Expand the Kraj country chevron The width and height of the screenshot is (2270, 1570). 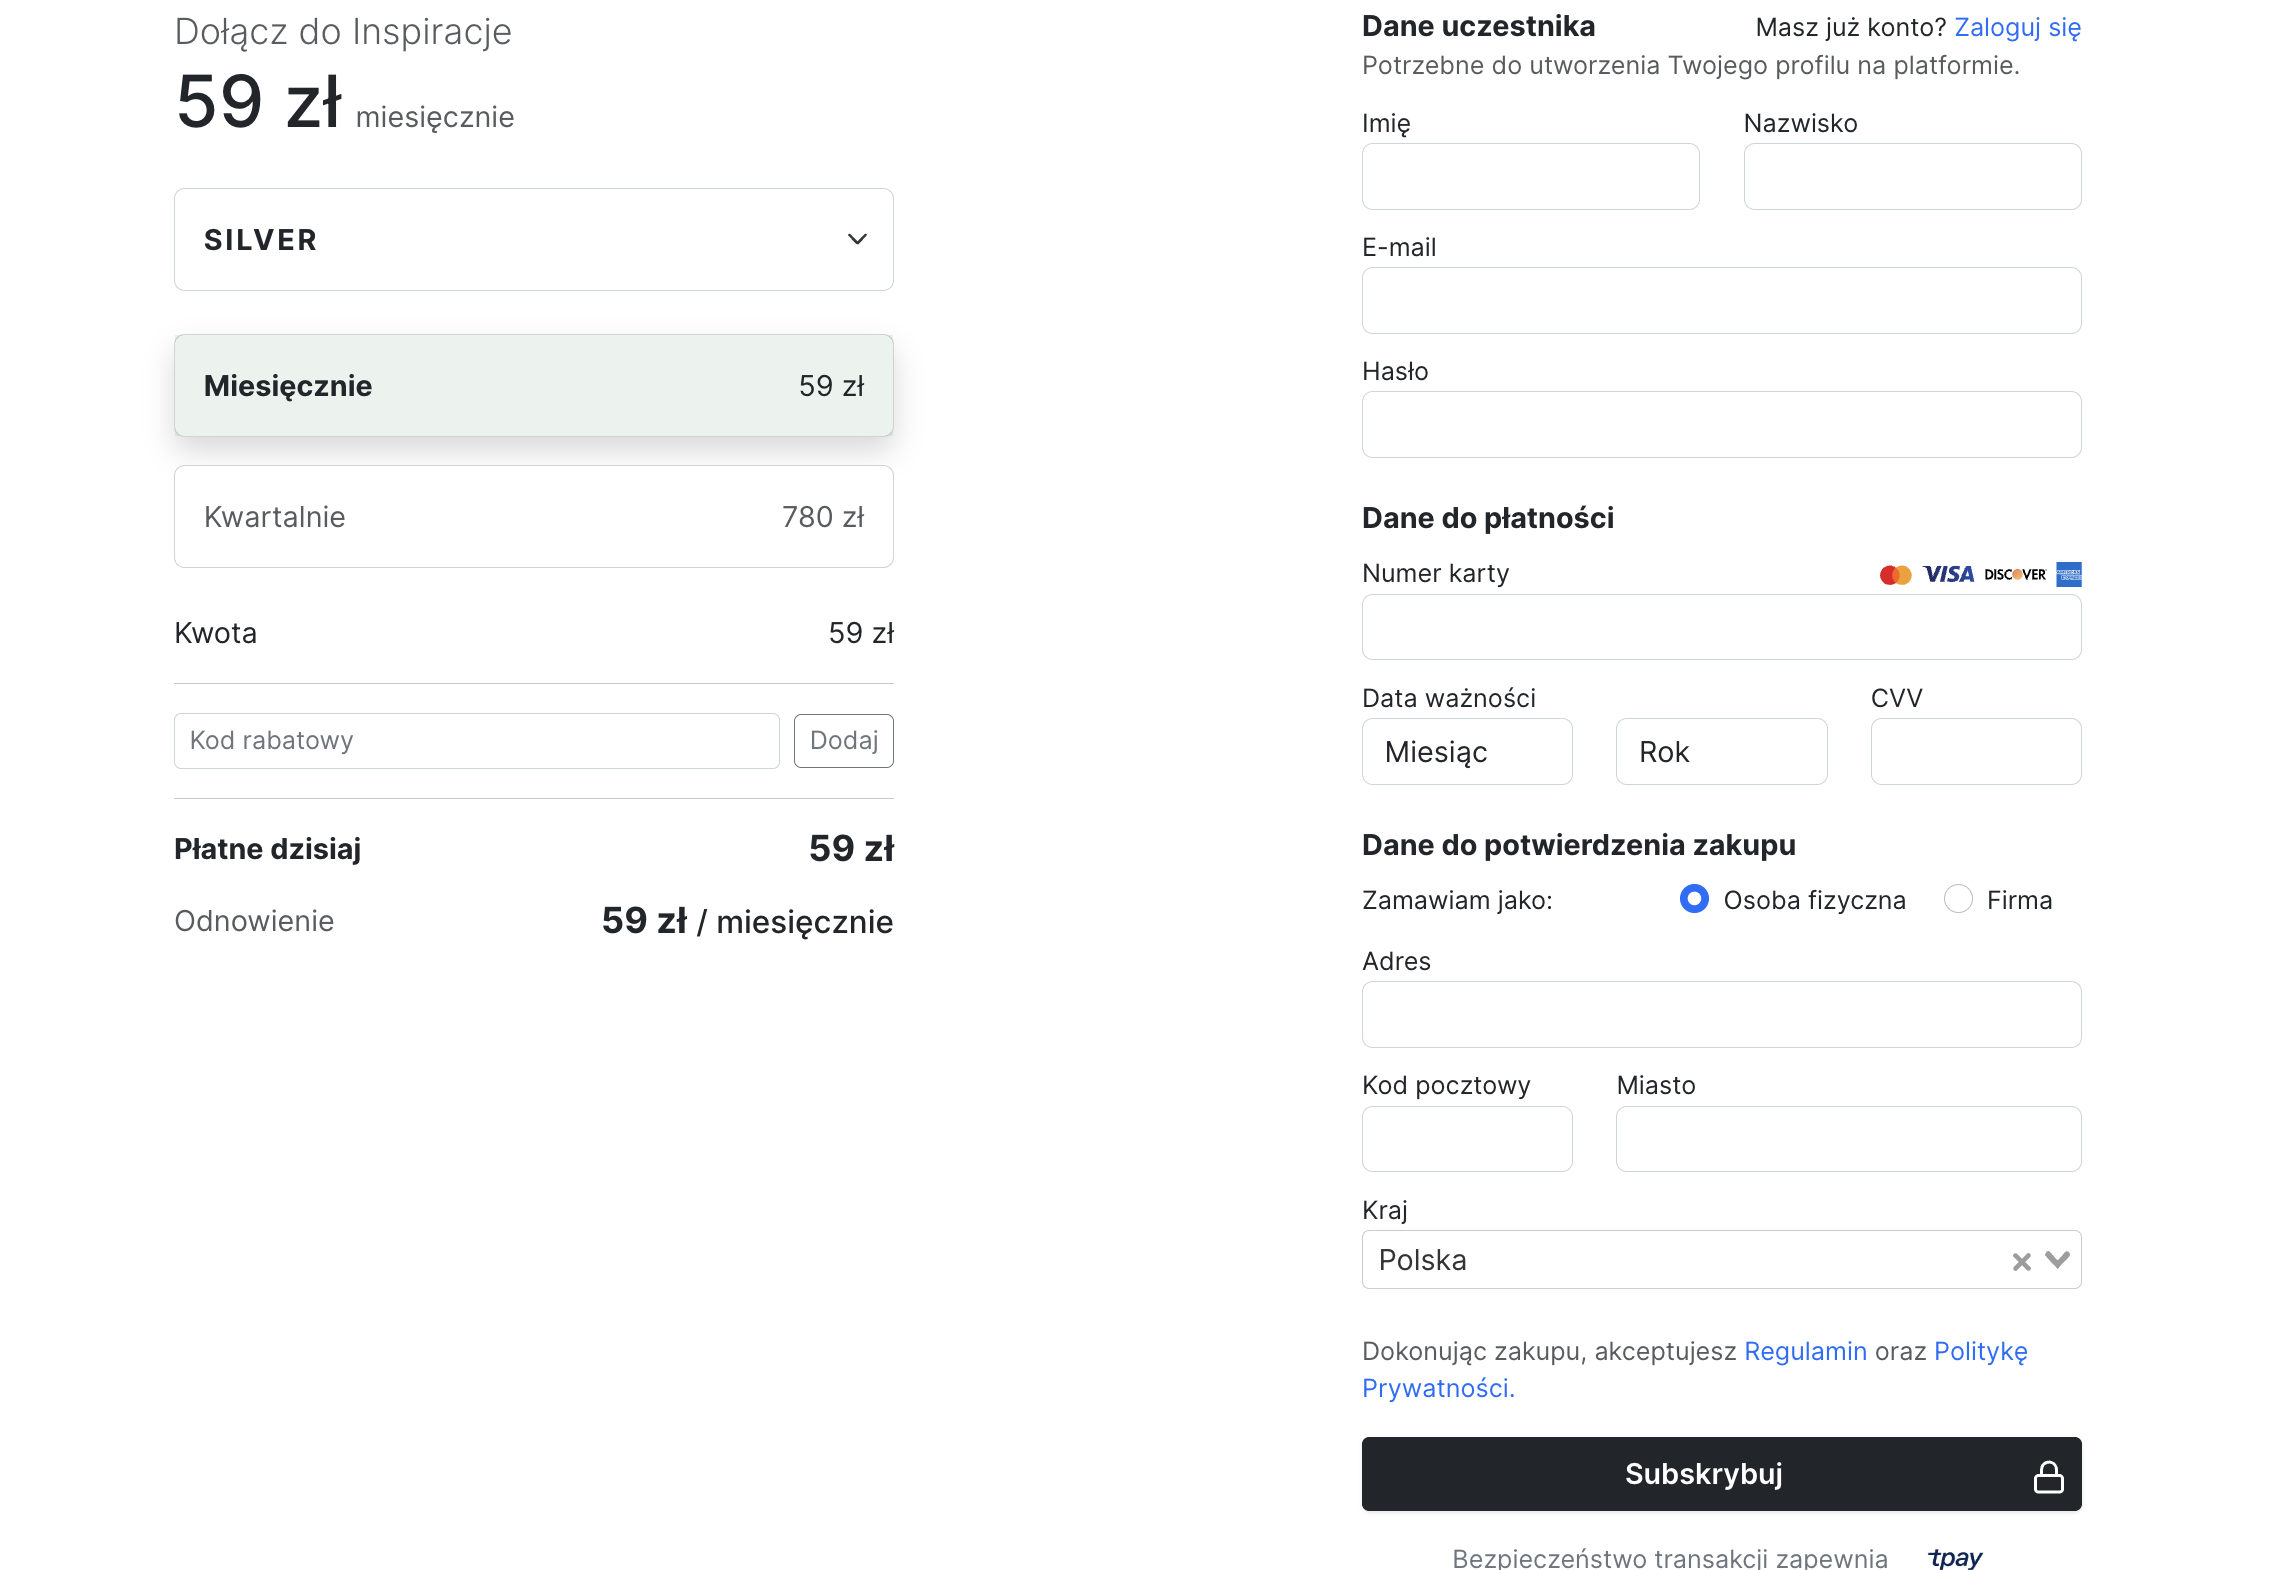tap(2057, 1260)
